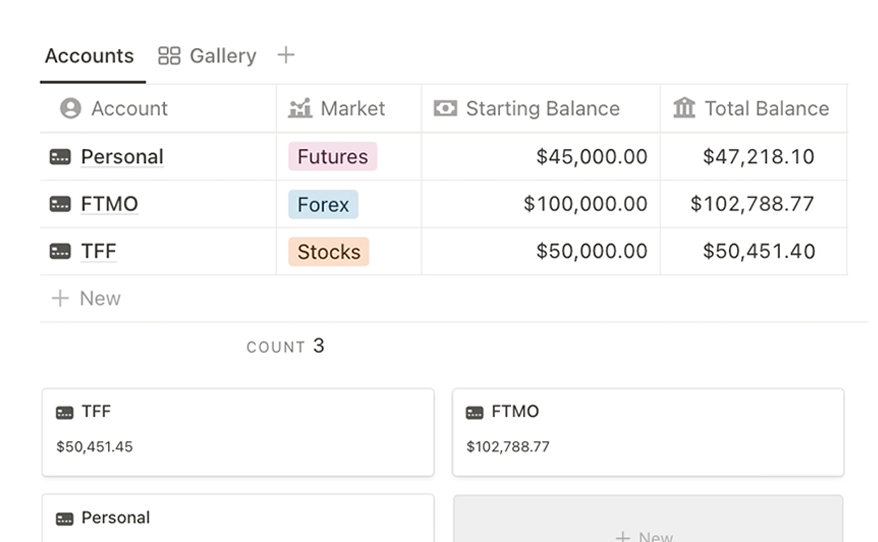Add a new row to the table

[x=86, y=298]
